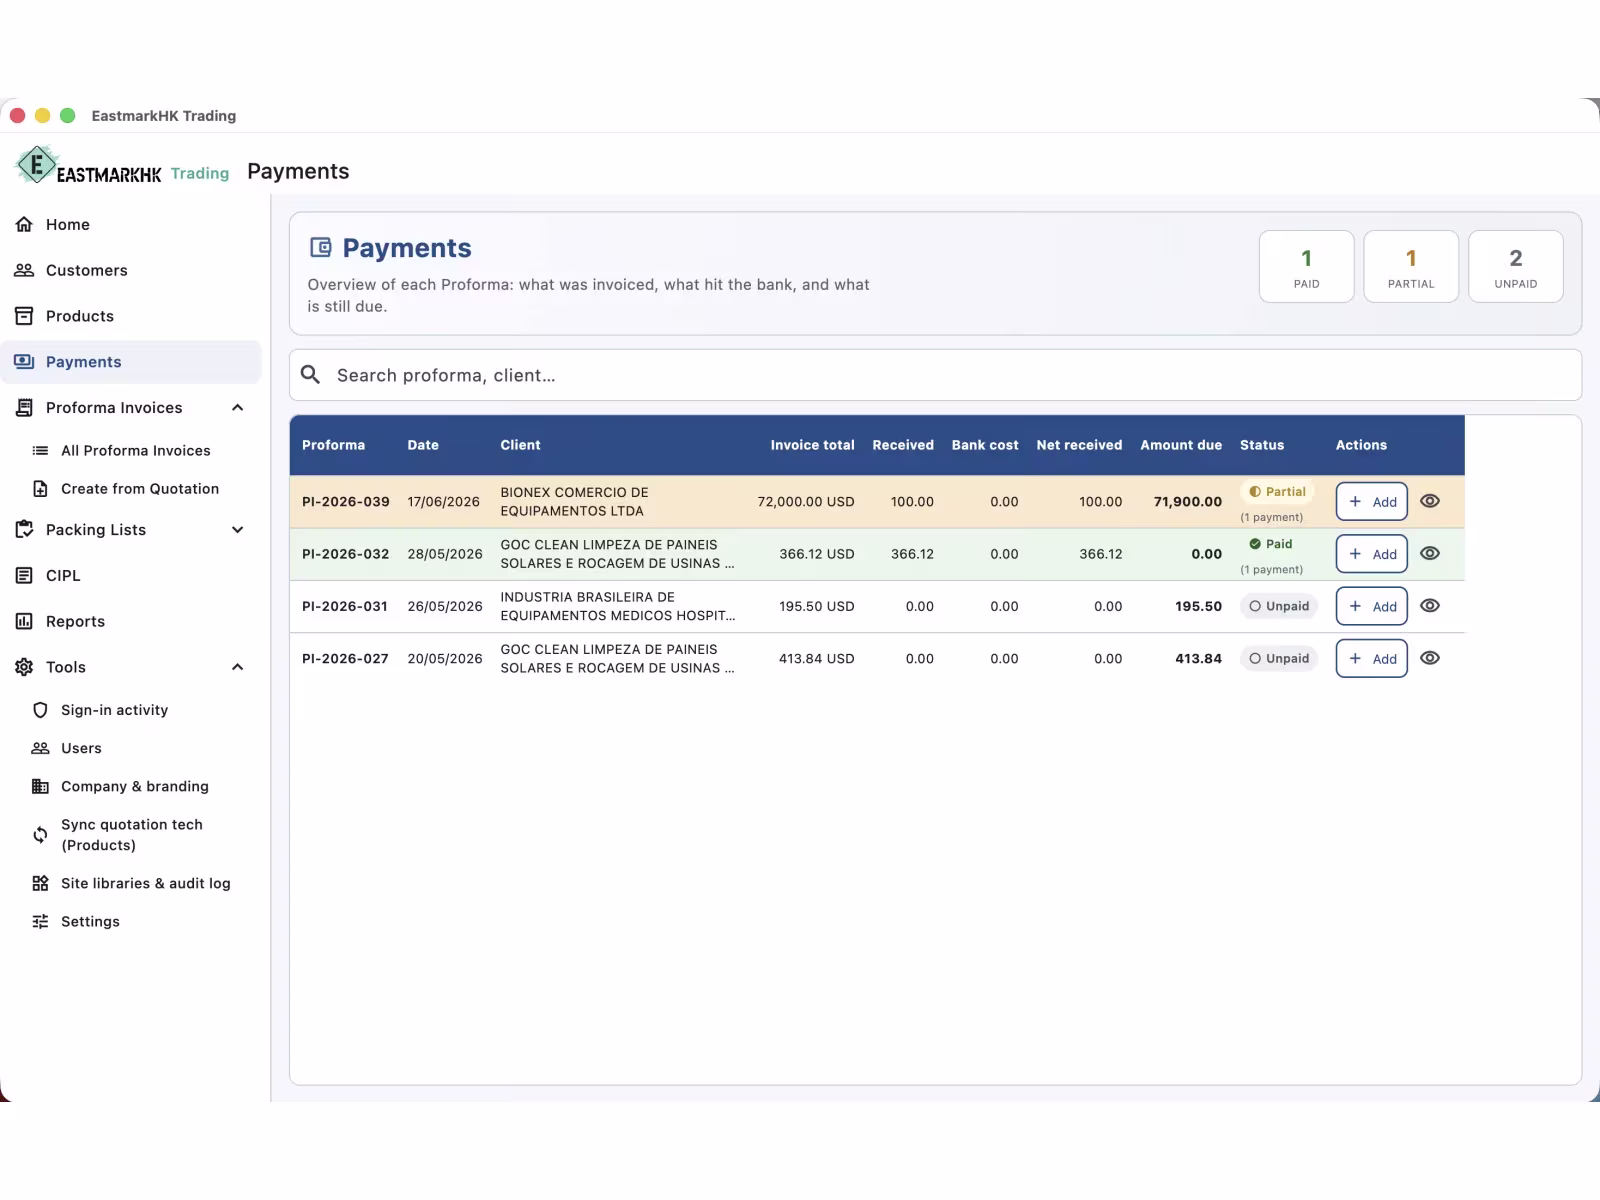Screen dimensions: 1600x1200
Task: Click the Payments money icon in sidebar
Action: [24, 362]
